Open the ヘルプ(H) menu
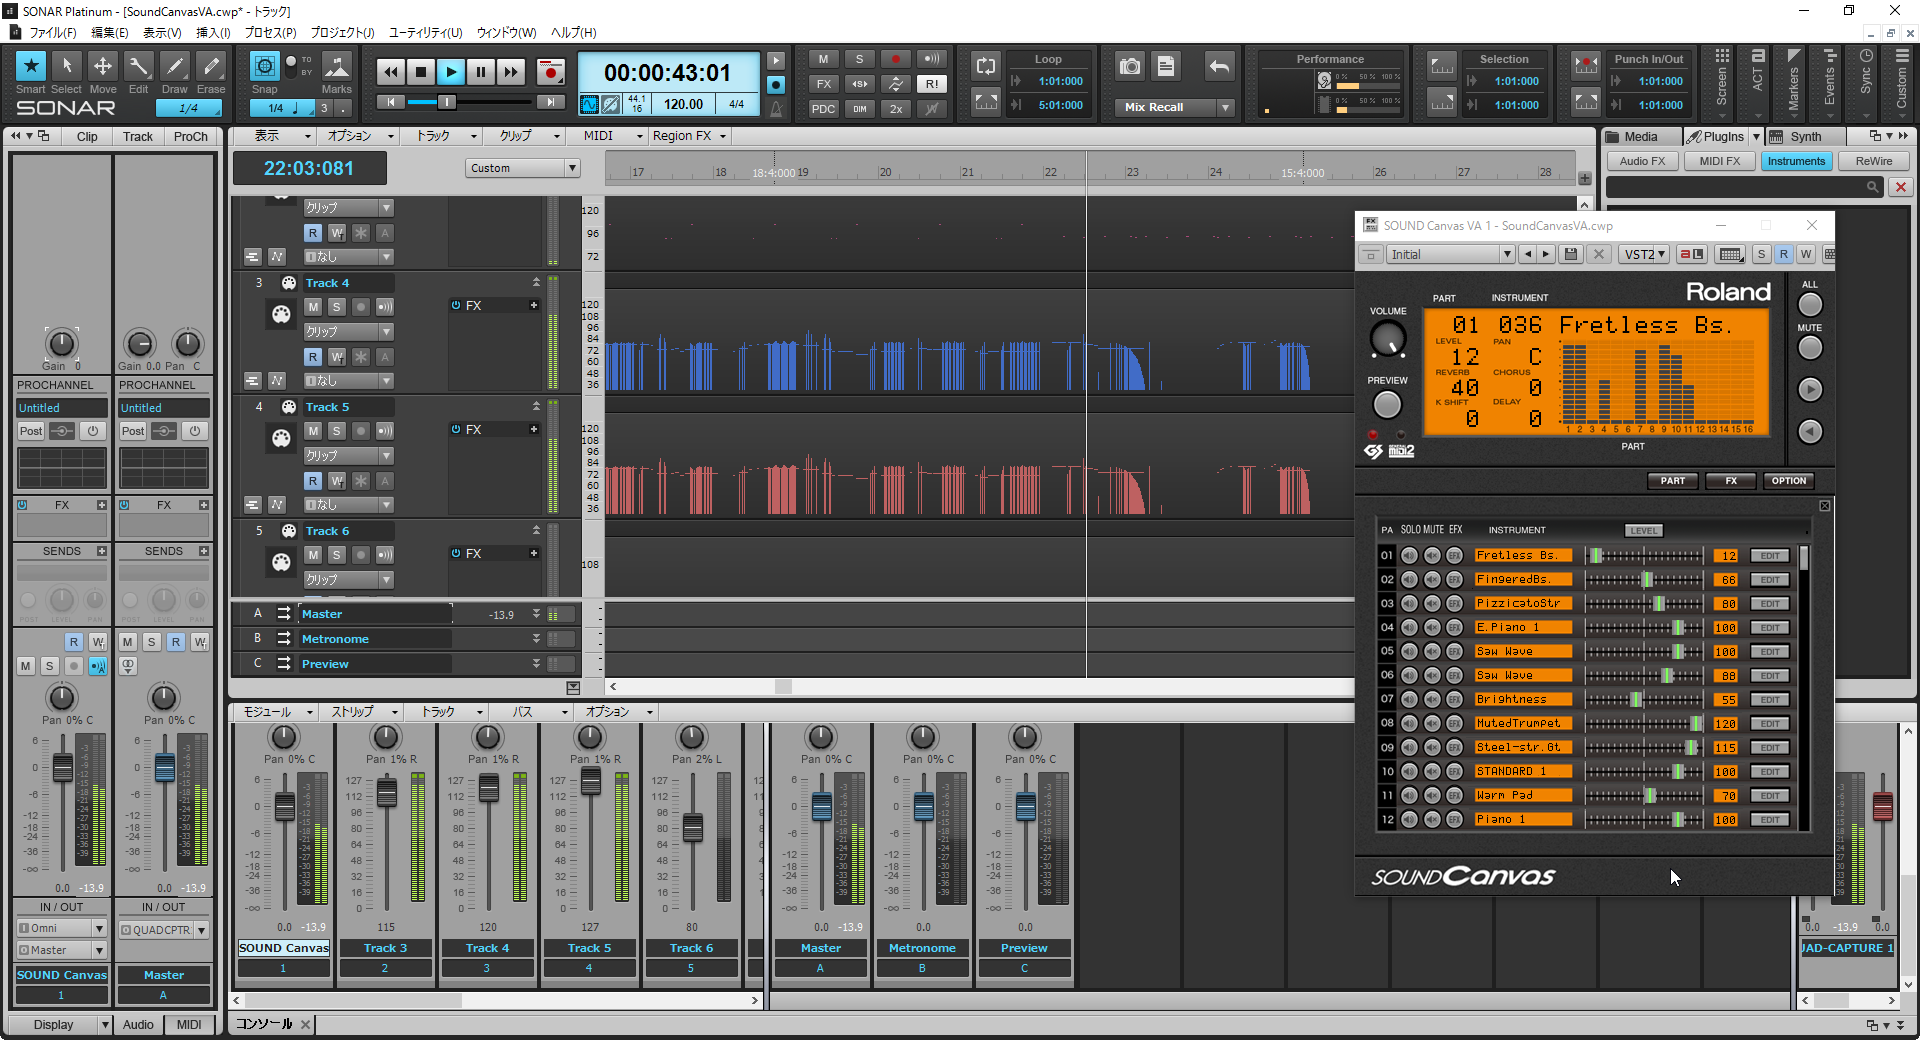 574,33
